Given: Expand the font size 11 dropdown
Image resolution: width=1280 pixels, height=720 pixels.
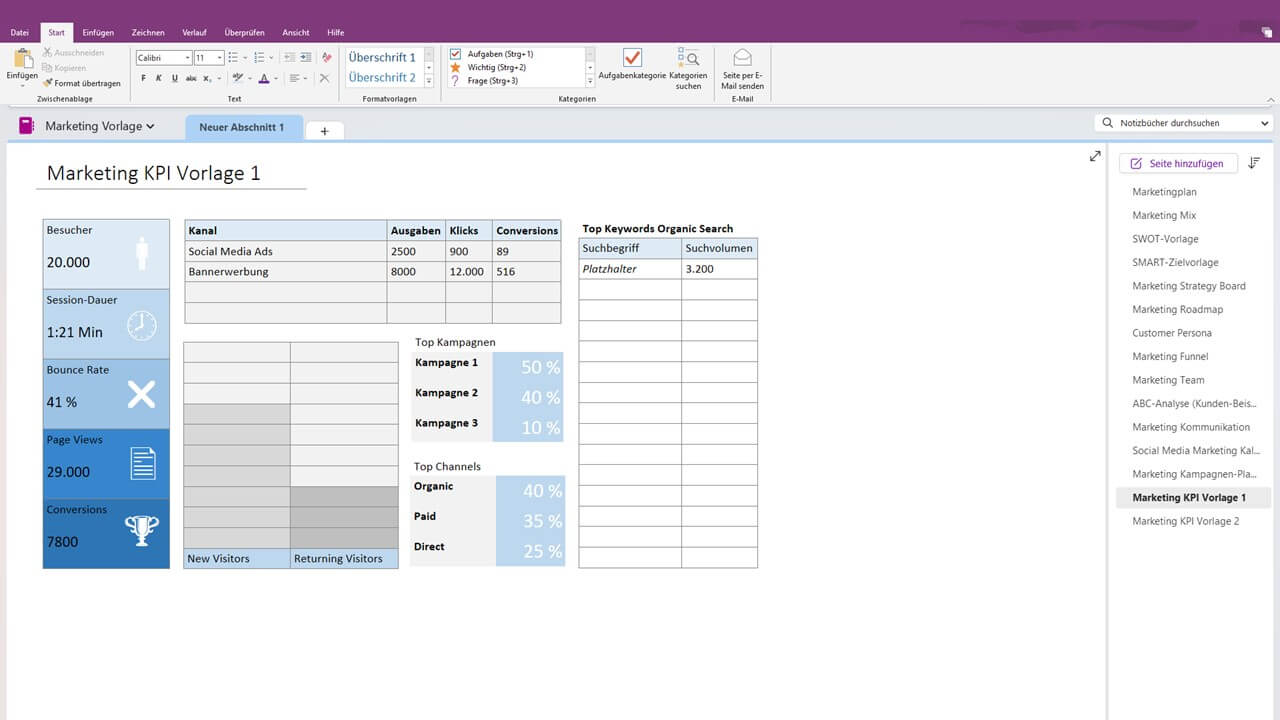Looking at the screenshot, I should pyautogui.click(x=219, y=57).
